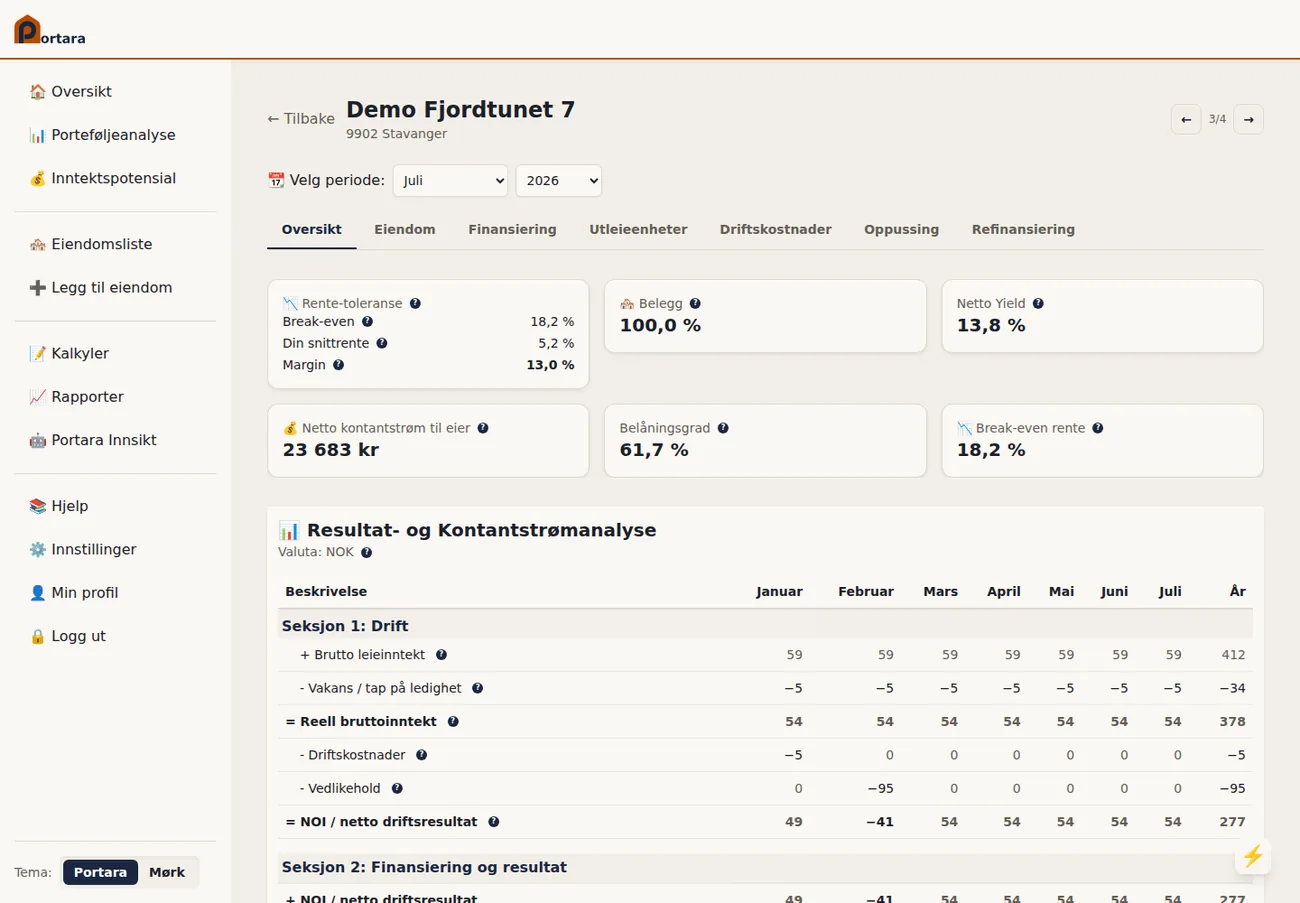1300x903 pixels.
Task: Click help icon for Driftskostnader row
Action: click(x=421, y=755)
